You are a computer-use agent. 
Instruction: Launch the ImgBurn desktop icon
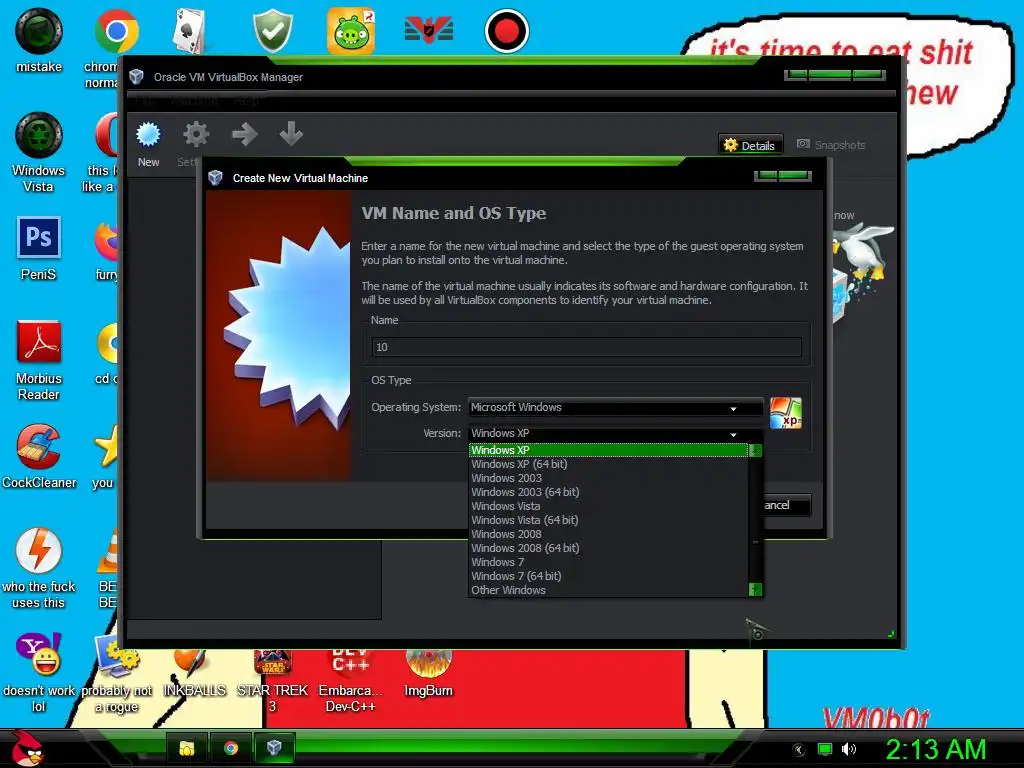coord(428,663)
